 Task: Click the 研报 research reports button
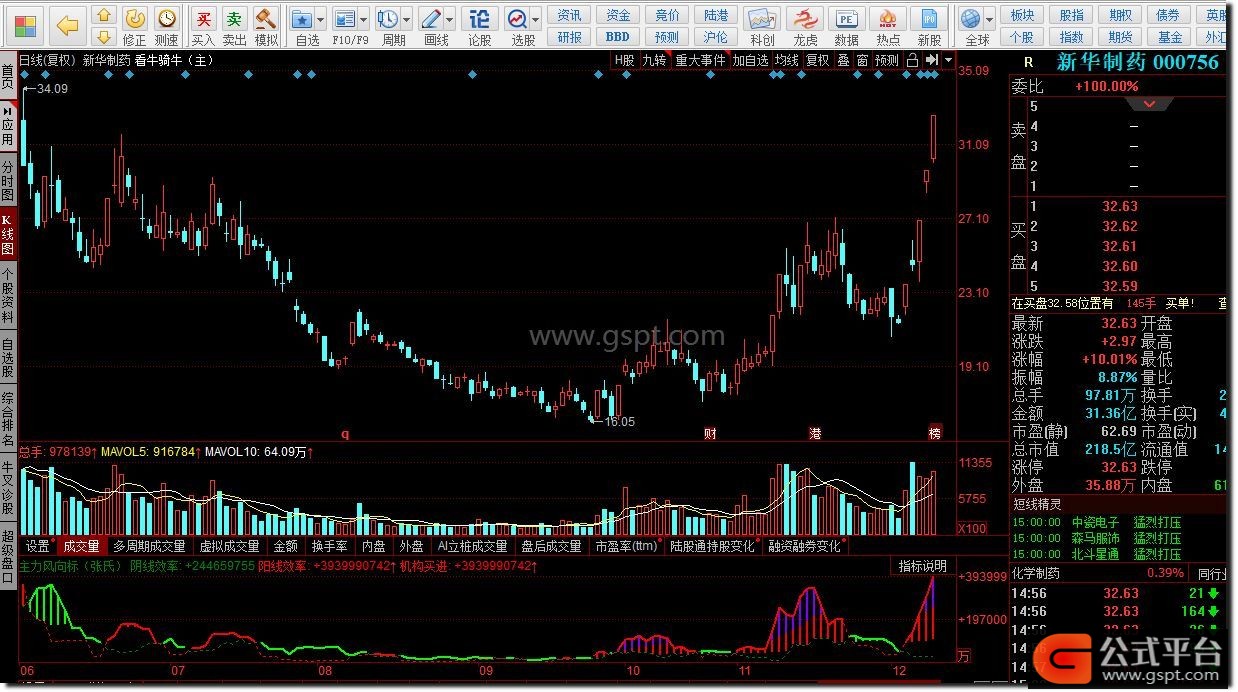point(569,37)
